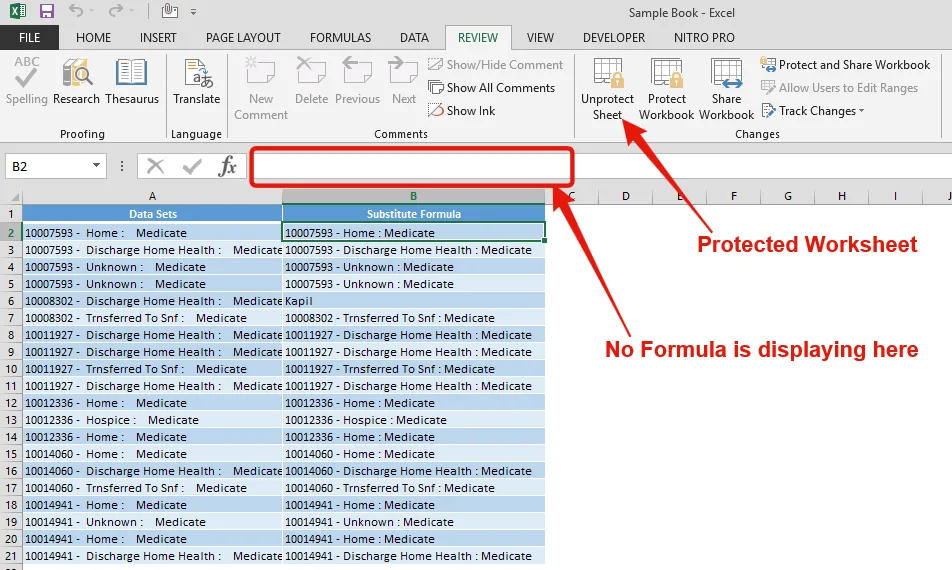Viewport: 952px width, 570px height.
Task: Click the 'Substitute Formula' header cell
Action: coord(413,214)
